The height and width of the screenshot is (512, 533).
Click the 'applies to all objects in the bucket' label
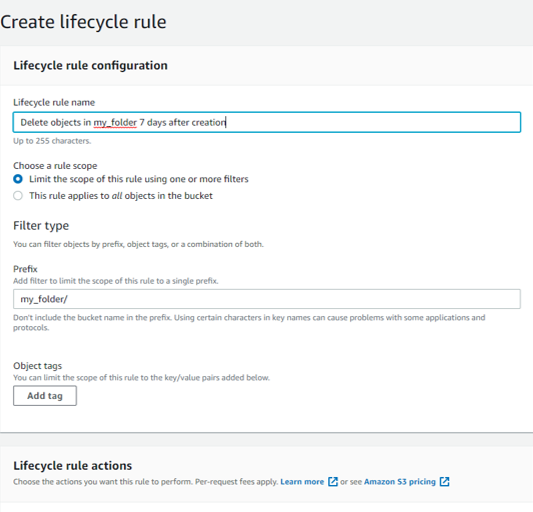point(121,196)
